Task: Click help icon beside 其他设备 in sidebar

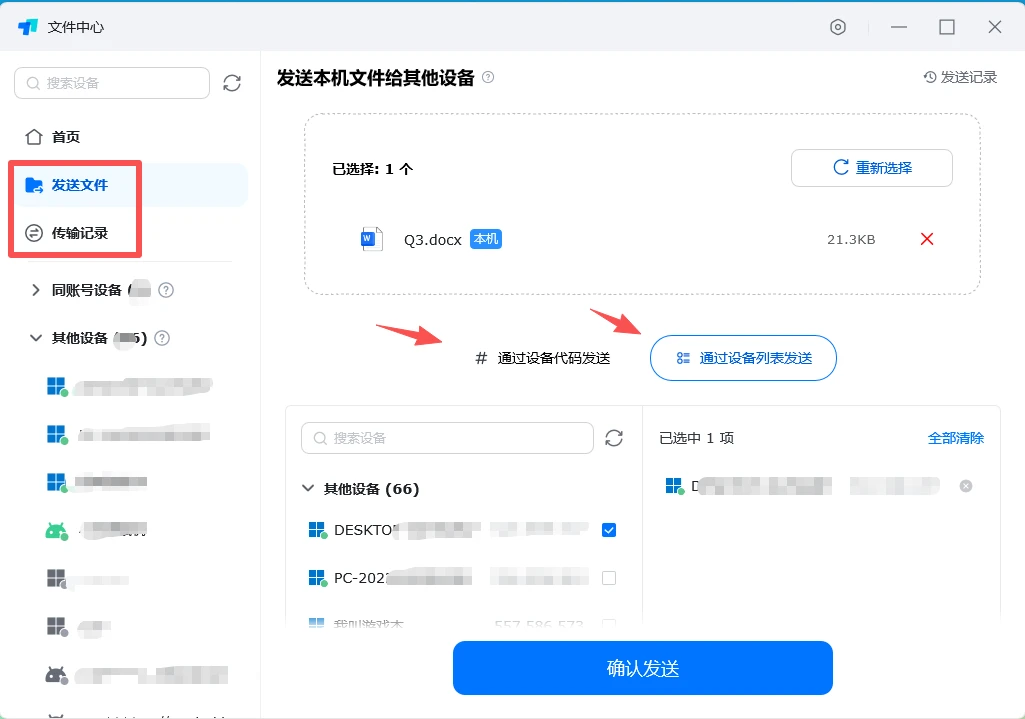Action: tap(161, 338)
